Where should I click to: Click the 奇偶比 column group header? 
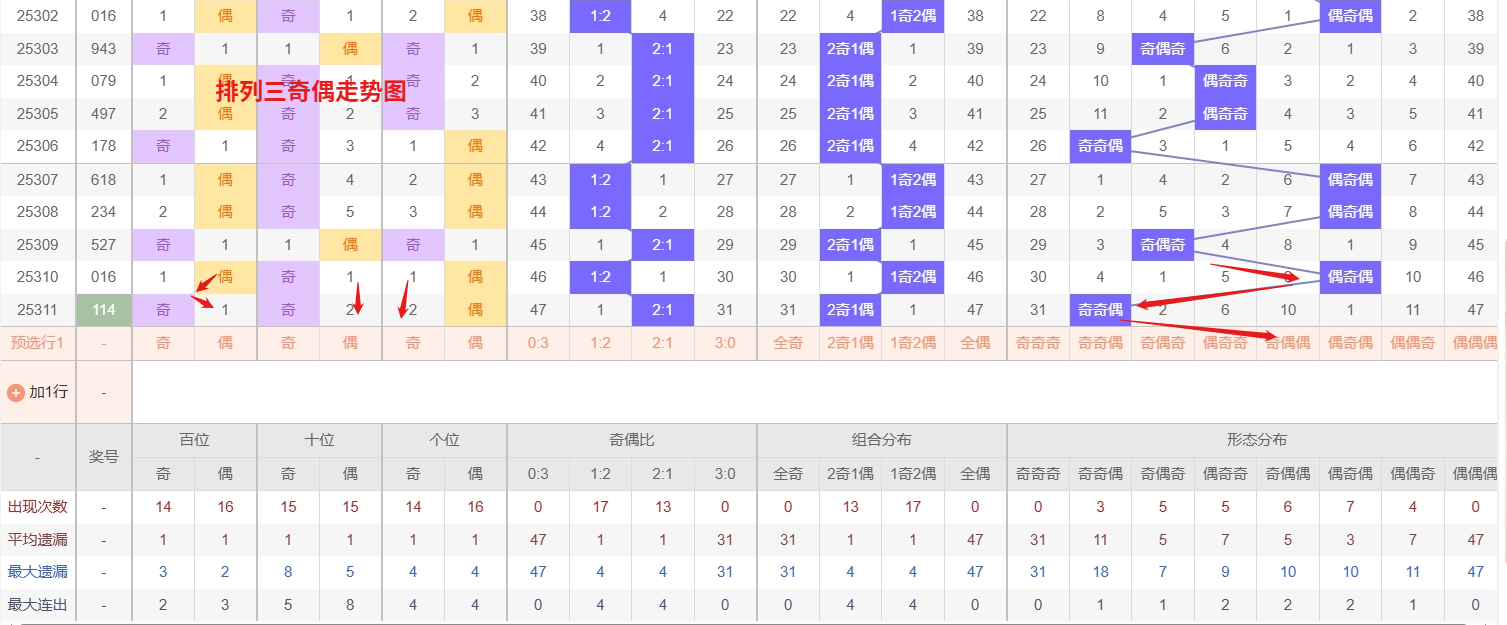coord(632,440)
